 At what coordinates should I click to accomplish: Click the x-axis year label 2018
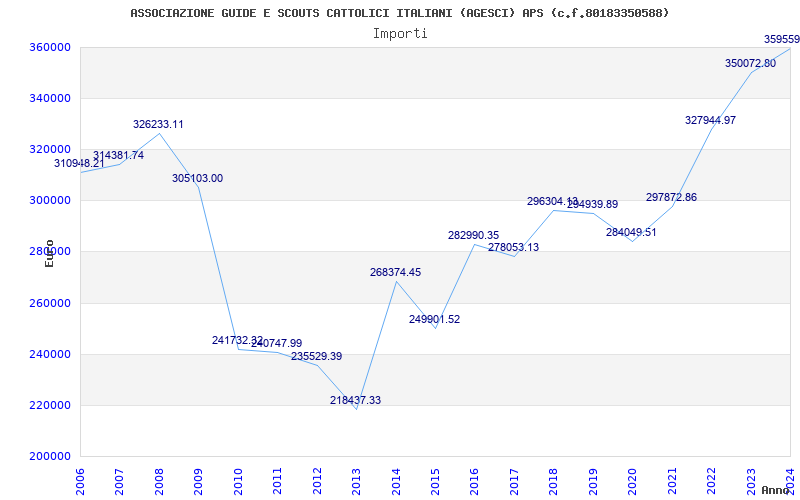tap(554, 481)
